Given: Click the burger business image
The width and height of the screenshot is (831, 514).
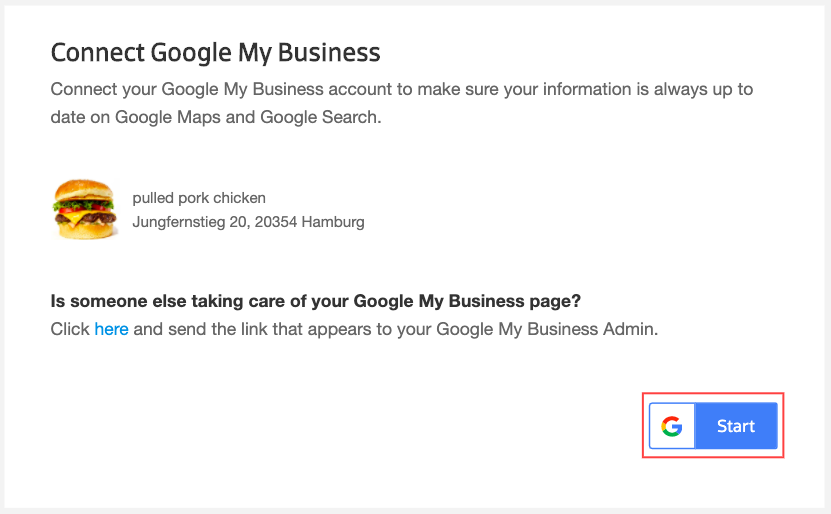Looking at the screenshot, I should (83, 210).
